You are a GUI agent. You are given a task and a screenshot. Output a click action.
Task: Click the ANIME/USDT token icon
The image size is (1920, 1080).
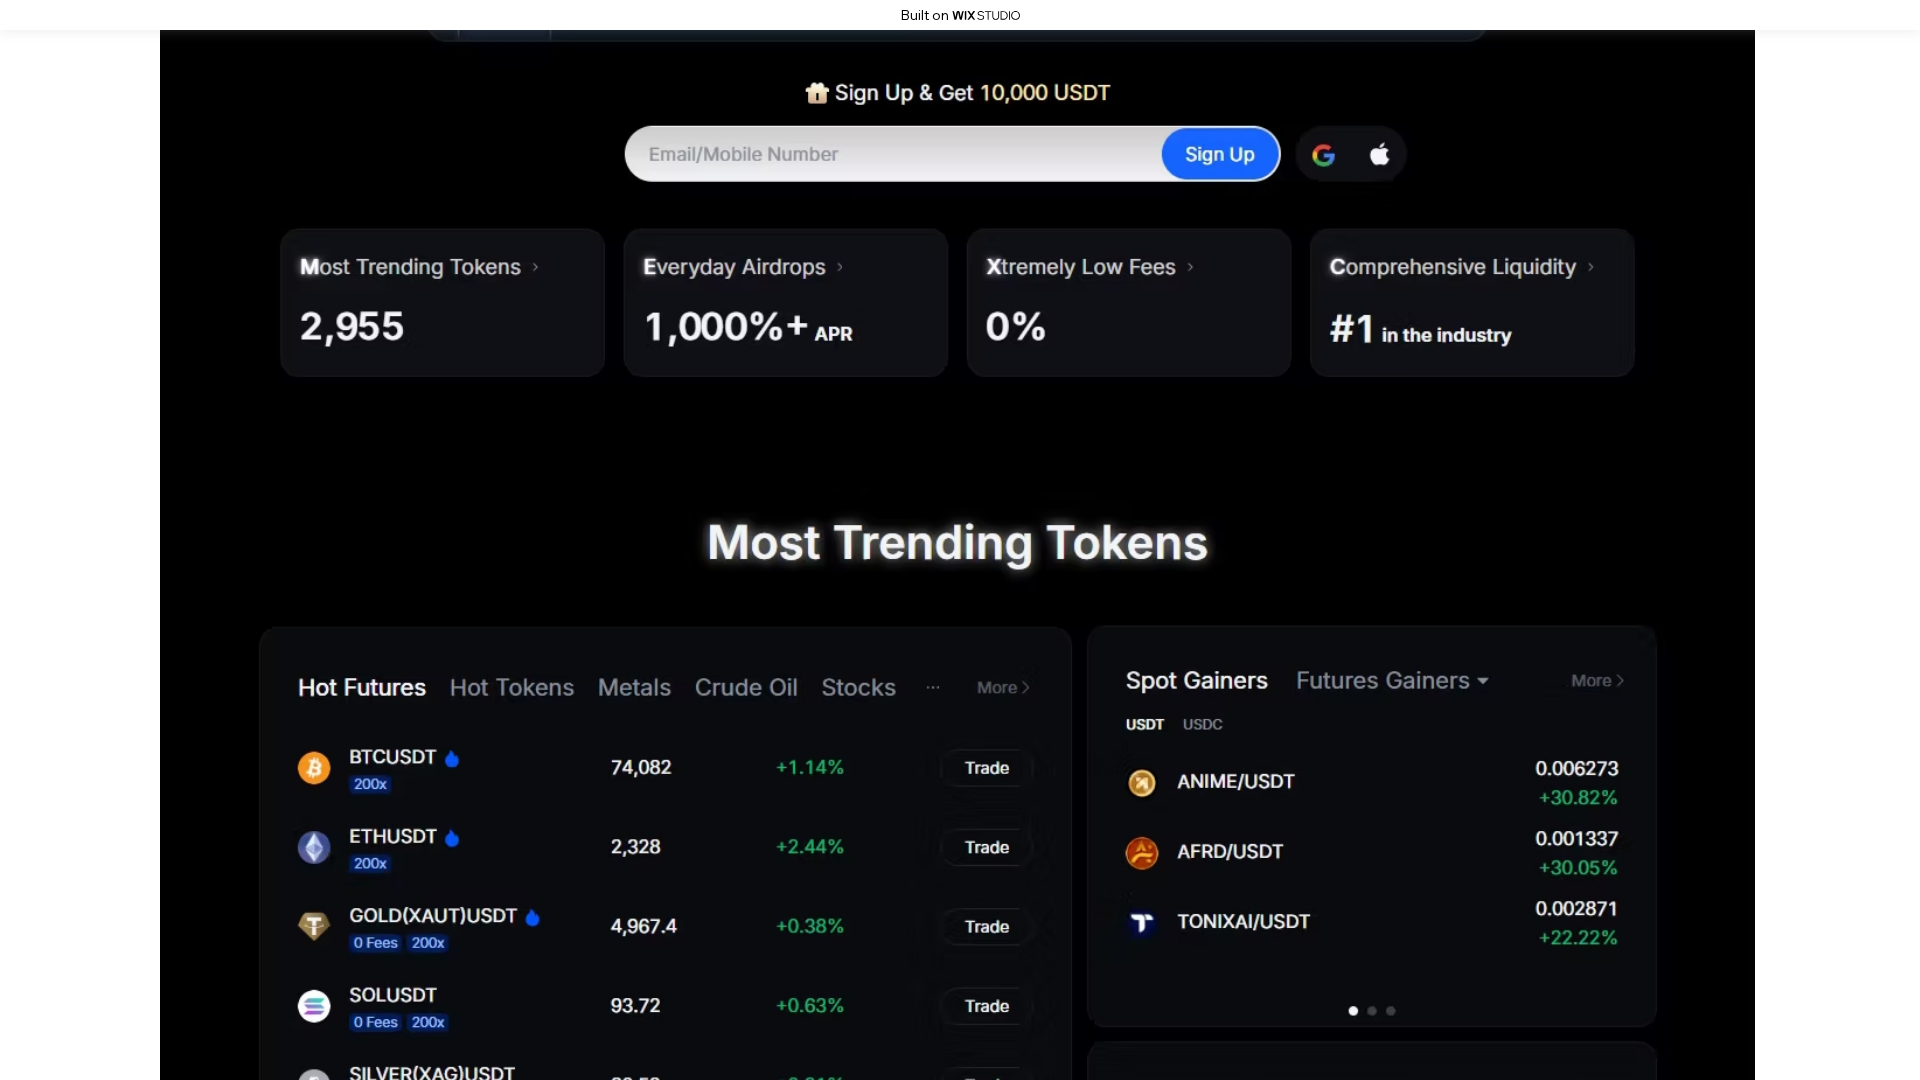coord(1142,783)
